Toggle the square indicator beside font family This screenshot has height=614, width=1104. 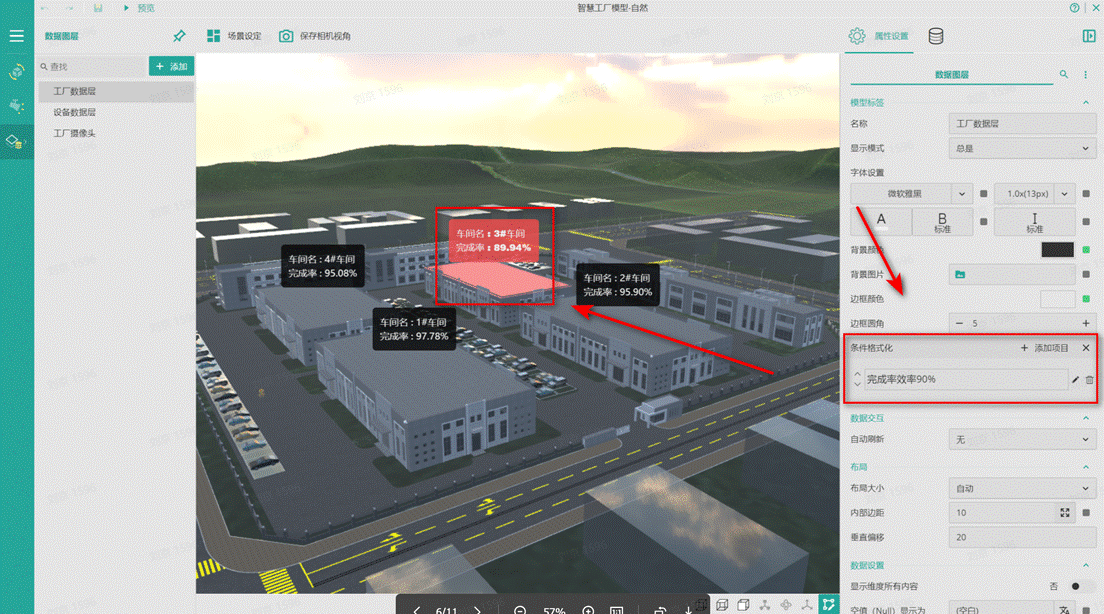(984, 194)
